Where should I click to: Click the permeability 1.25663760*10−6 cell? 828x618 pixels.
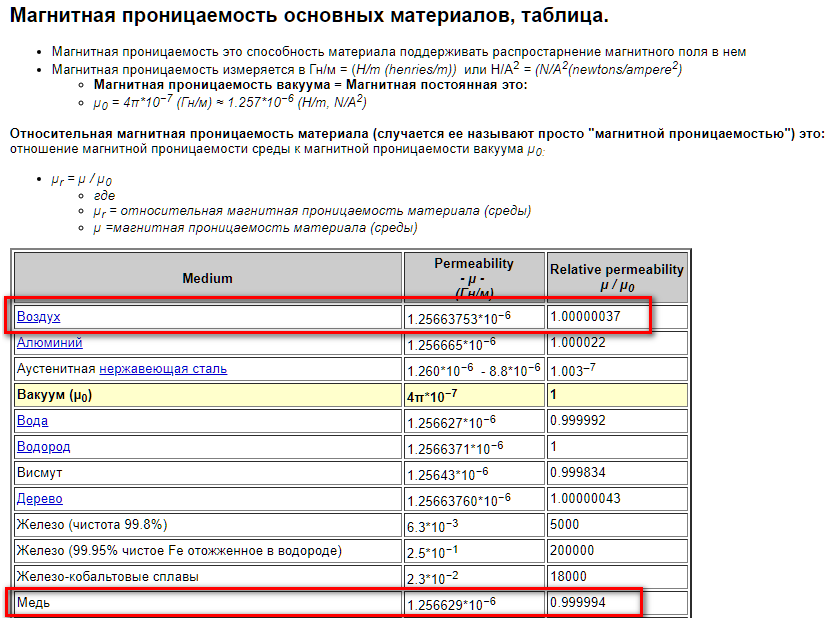474,499
